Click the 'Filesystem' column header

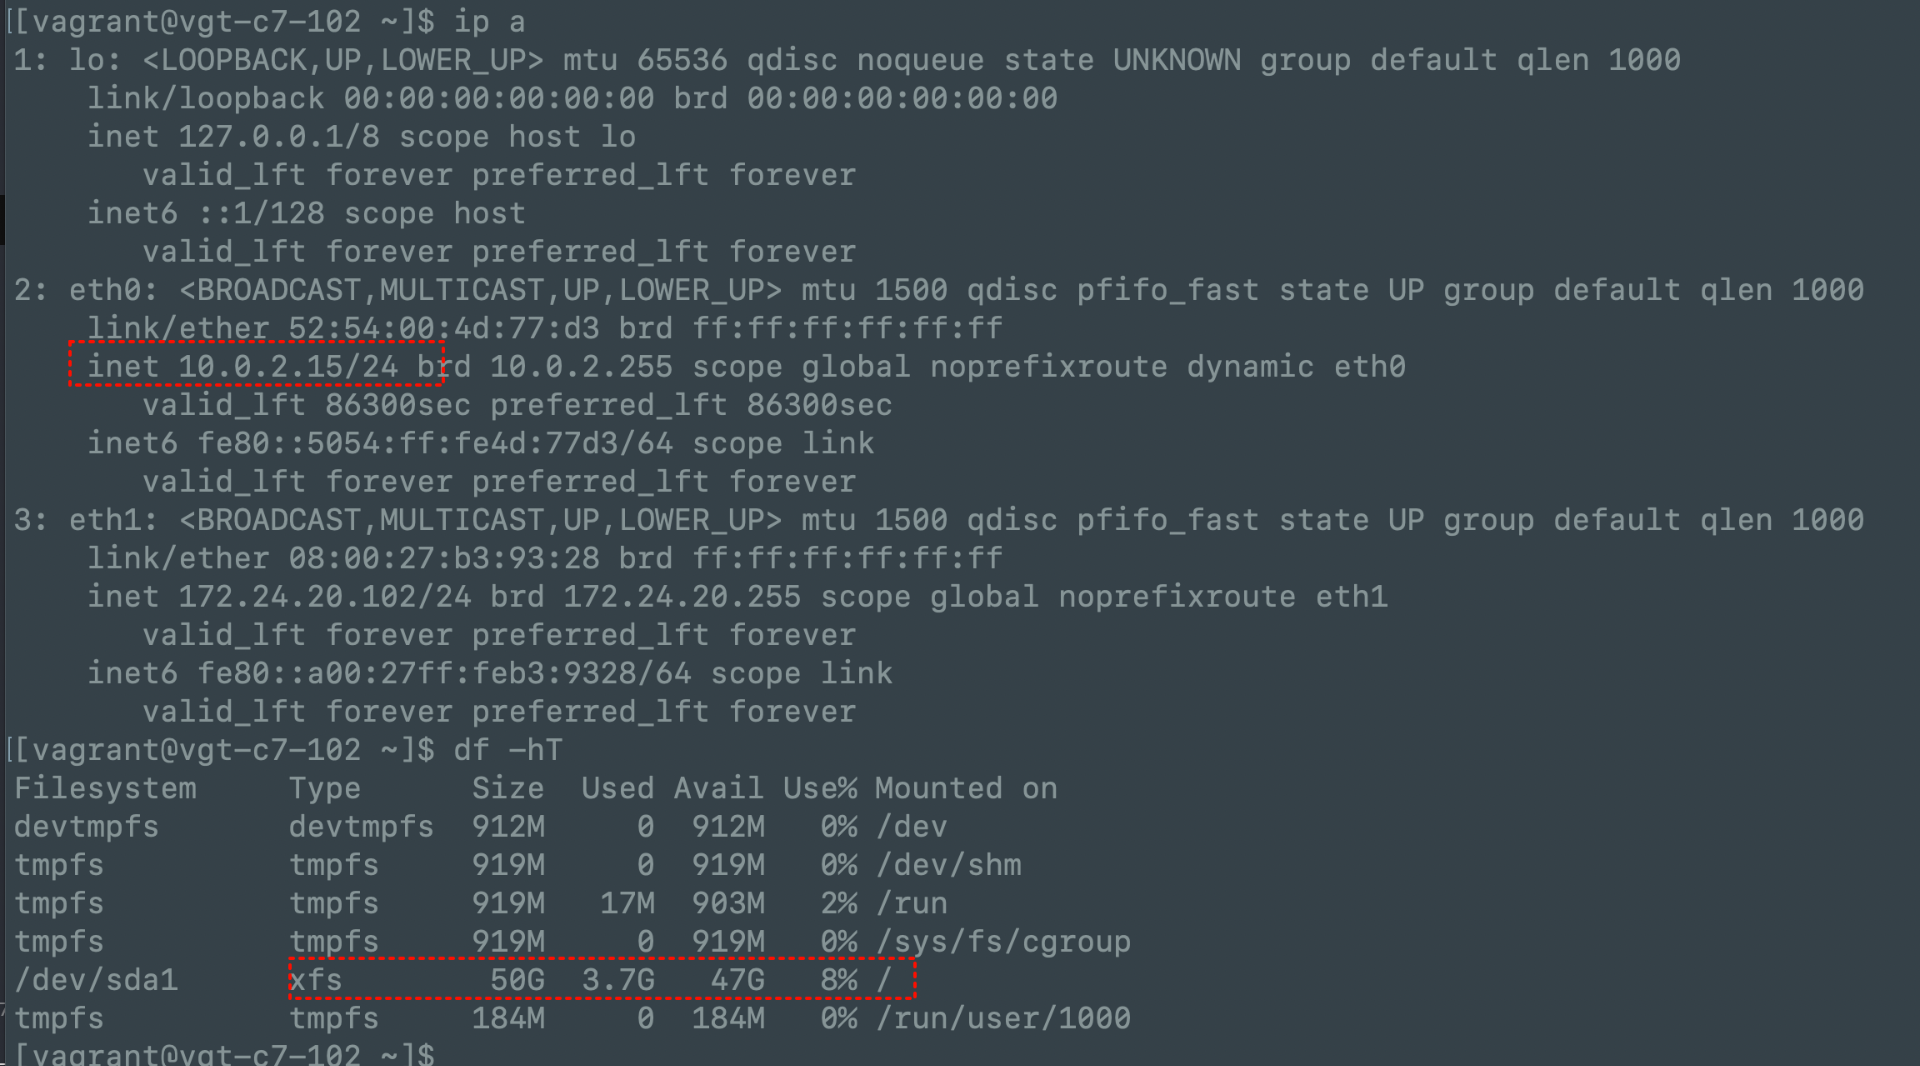105,789
